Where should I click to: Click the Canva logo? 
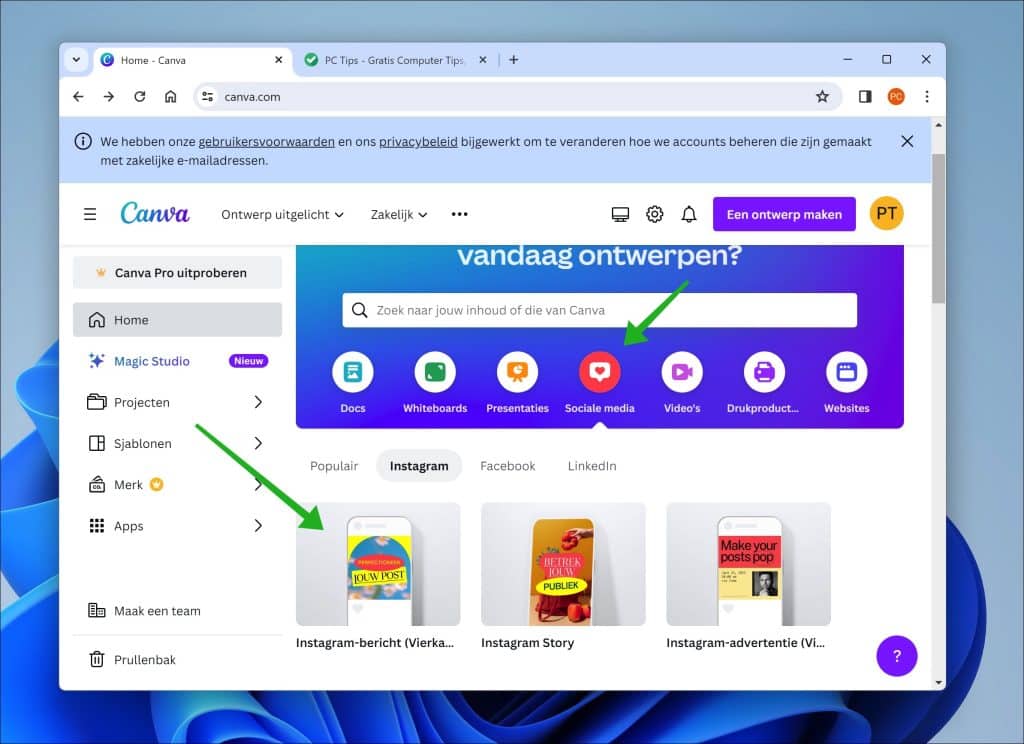coord(155,214)
